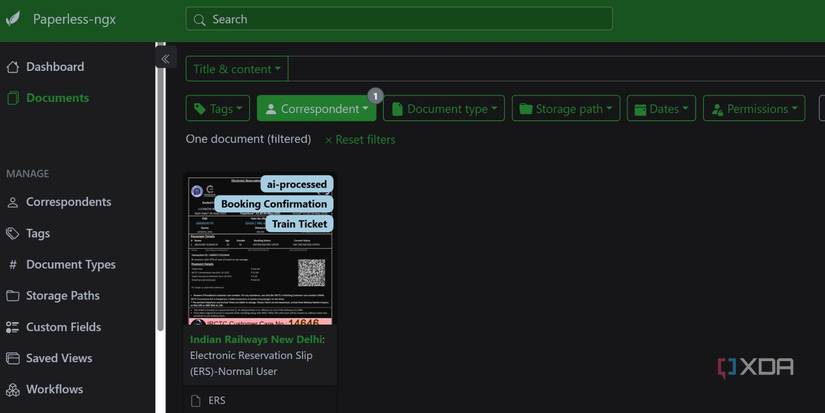Click the Electronic Reservation Slip title
825x413 pixels.
(251, 363)
